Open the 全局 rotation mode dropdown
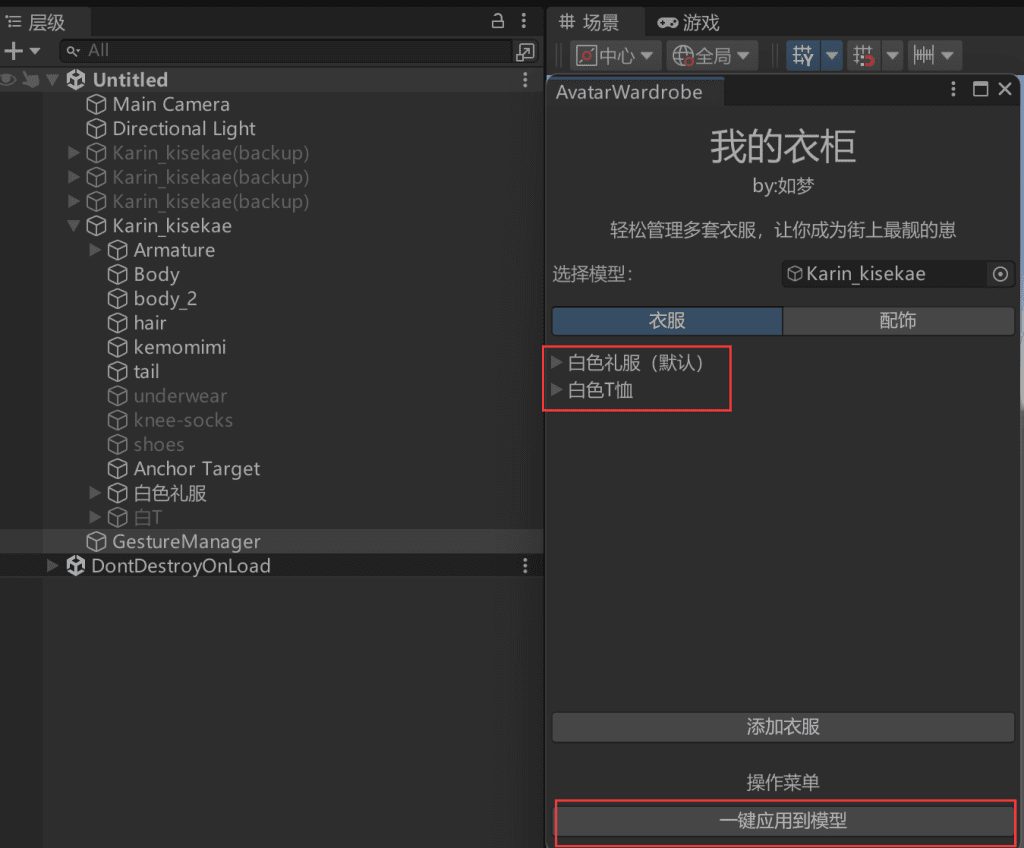 712,56
